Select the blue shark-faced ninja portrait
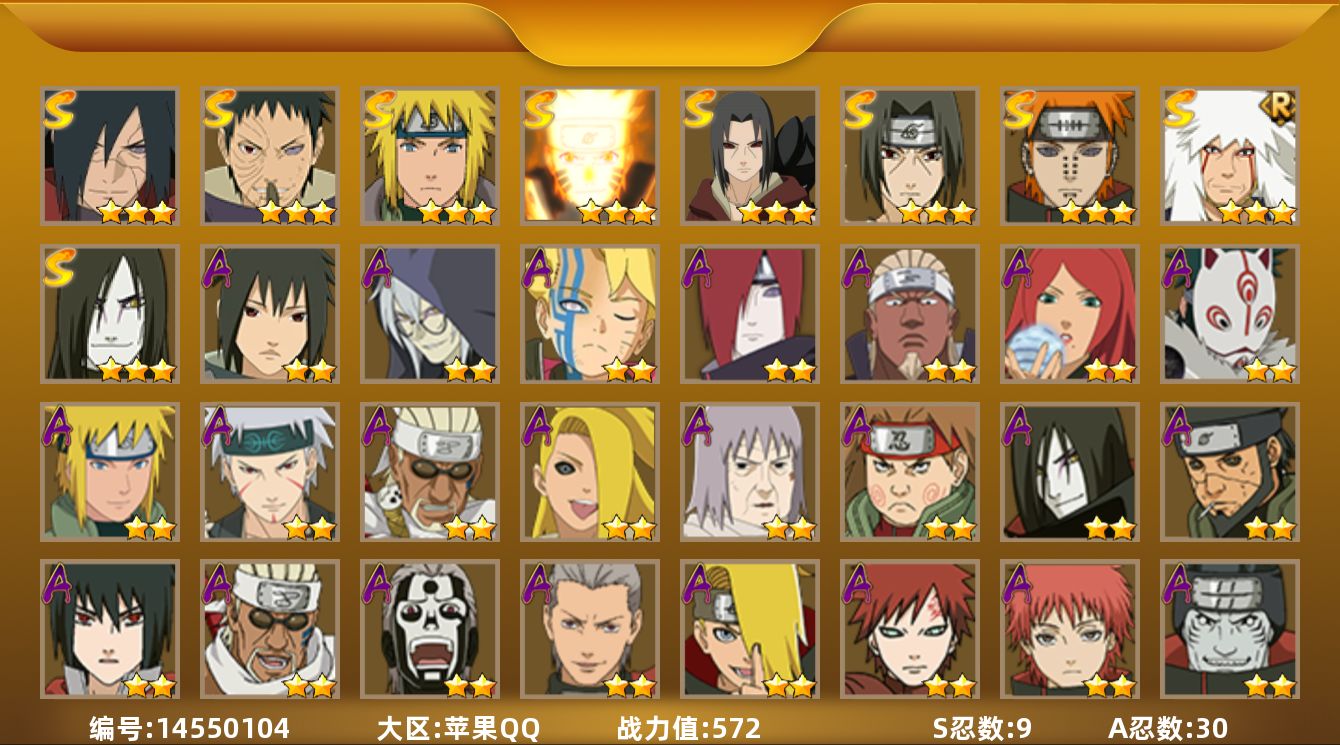 (1229, 629)
